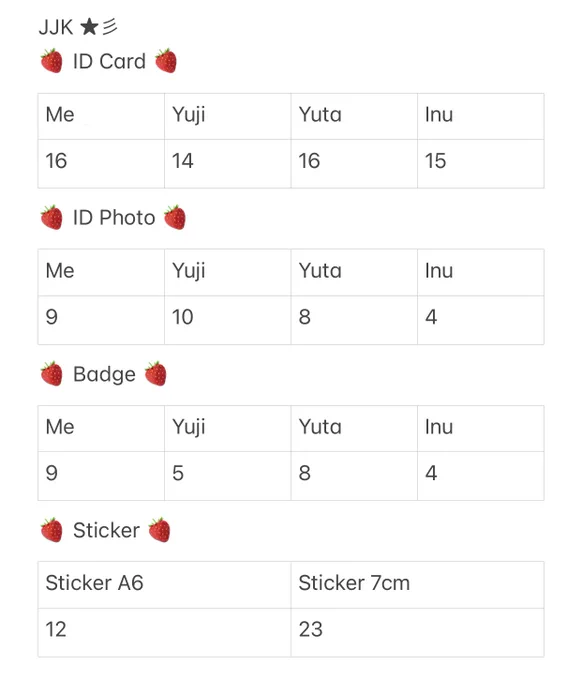Click the JJK title text

pyautogui.click(x=56, y=27)
